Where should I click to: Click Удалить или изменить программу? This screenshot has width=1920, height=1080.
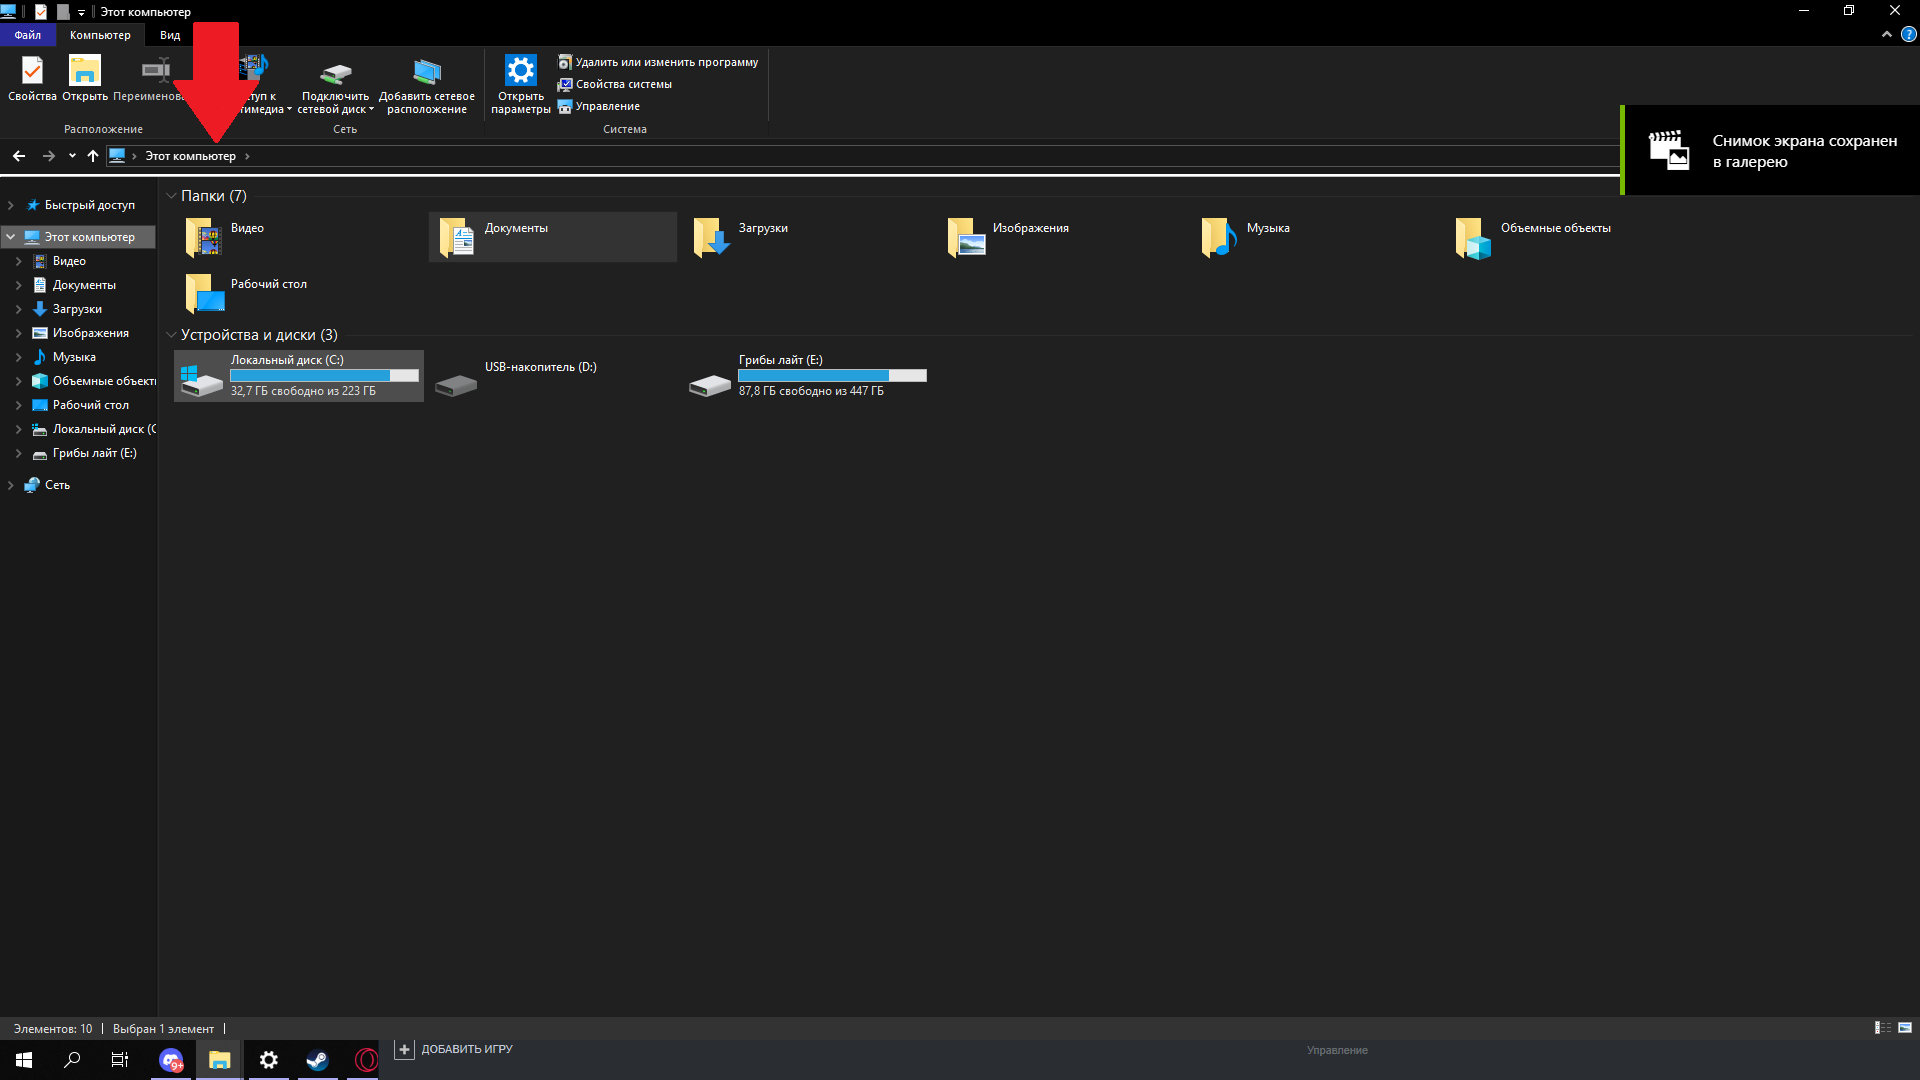tap(666, 62)
